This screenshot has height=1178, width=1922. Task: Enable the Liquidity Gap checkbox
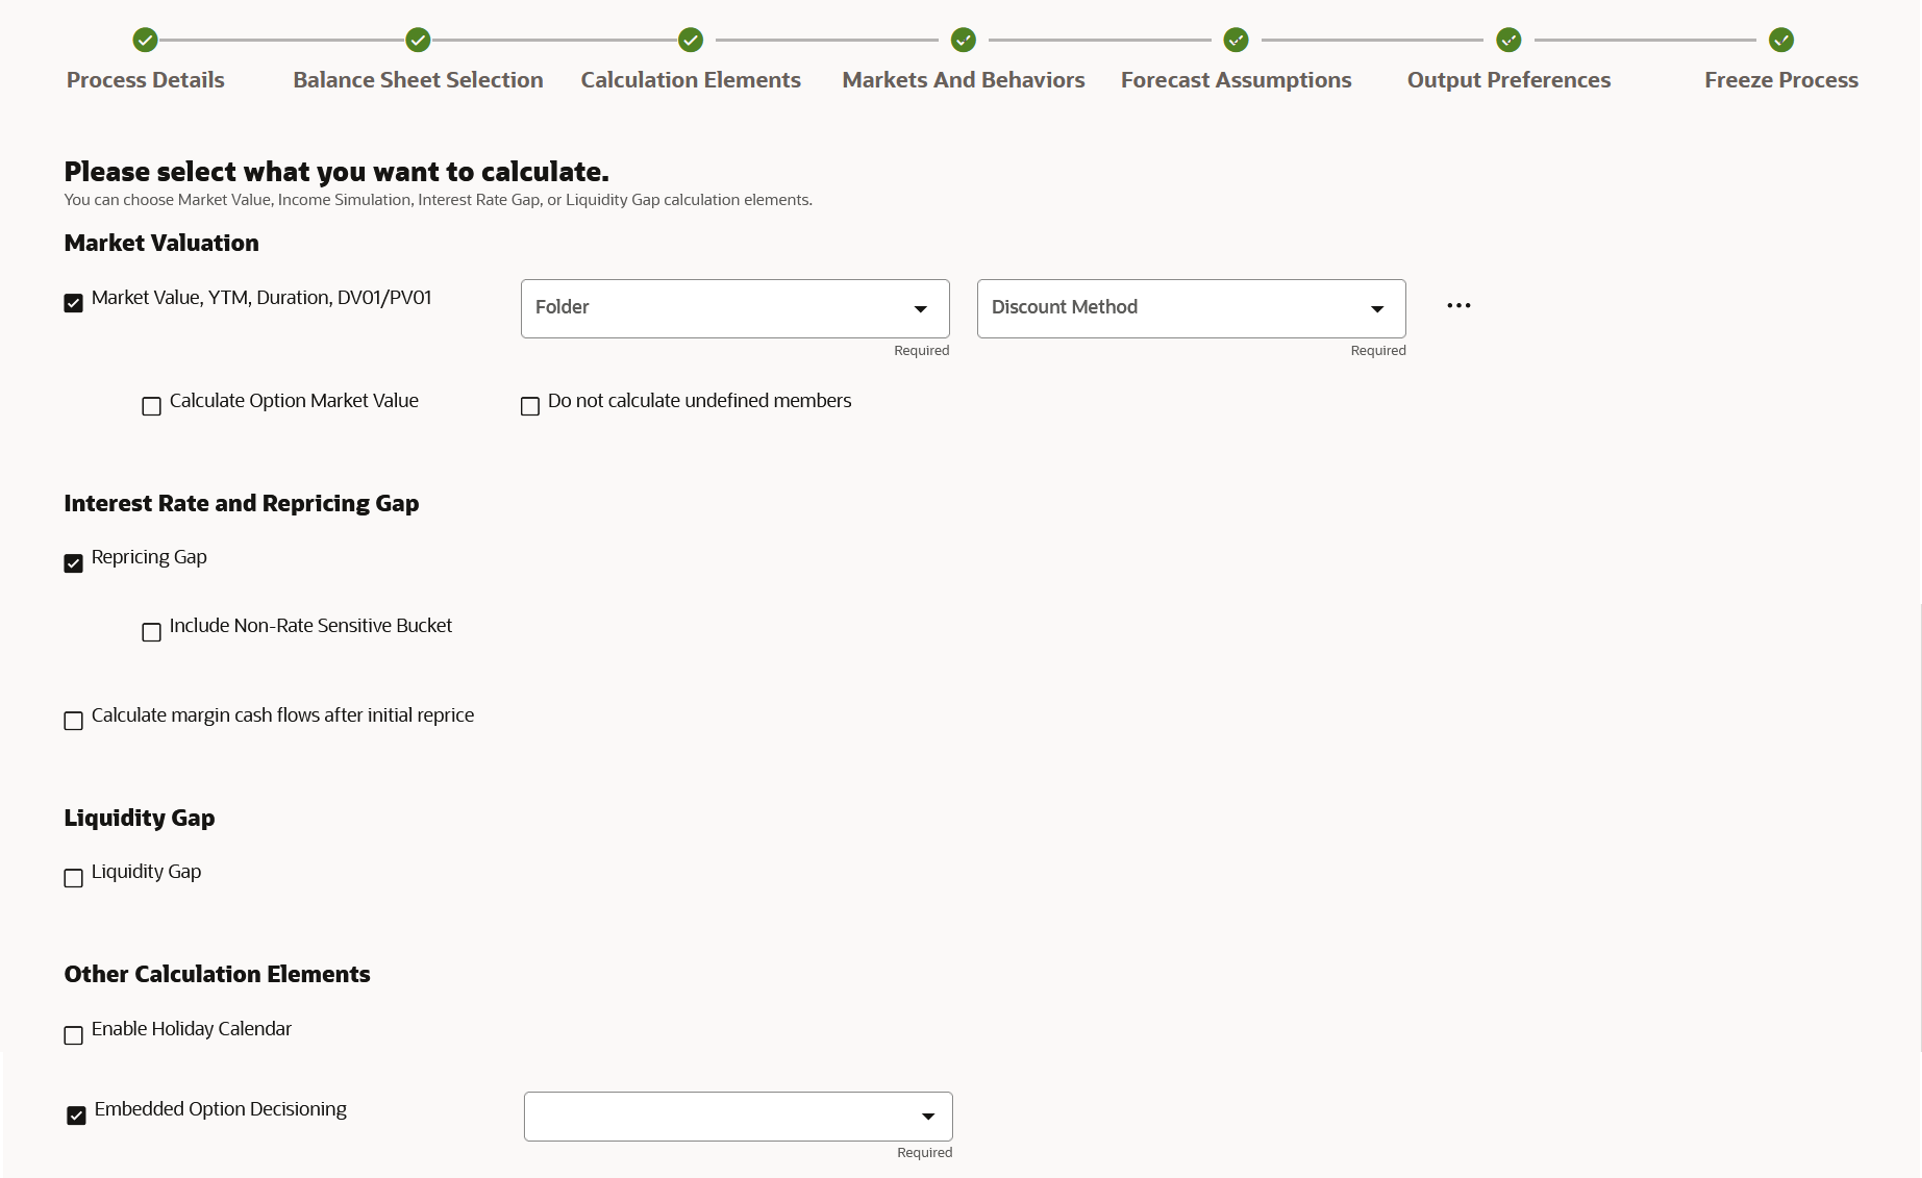click(74, 878)
